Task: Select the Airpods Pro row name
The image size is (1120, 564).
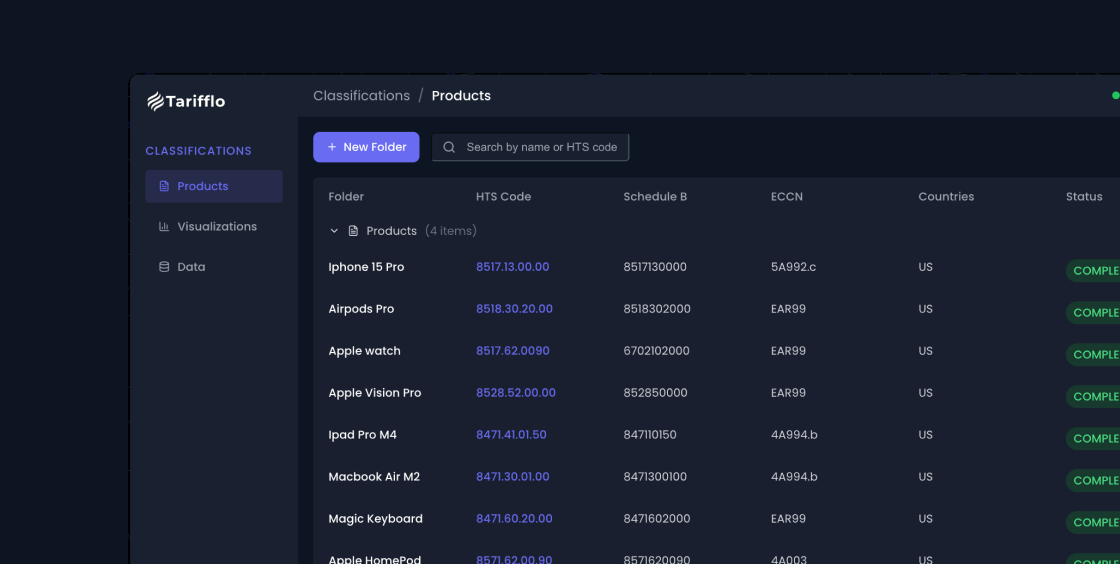Action: 361,309
